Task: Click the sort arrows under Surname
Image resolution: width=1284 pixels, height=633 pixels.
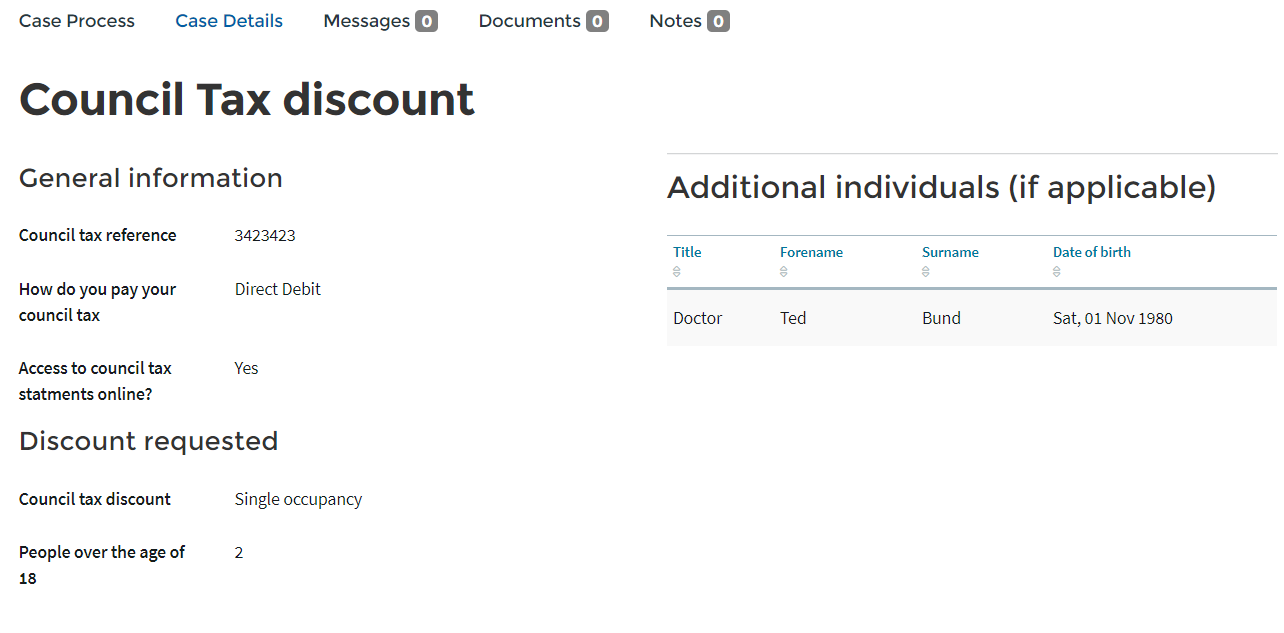Action: [x=926, y=272]
